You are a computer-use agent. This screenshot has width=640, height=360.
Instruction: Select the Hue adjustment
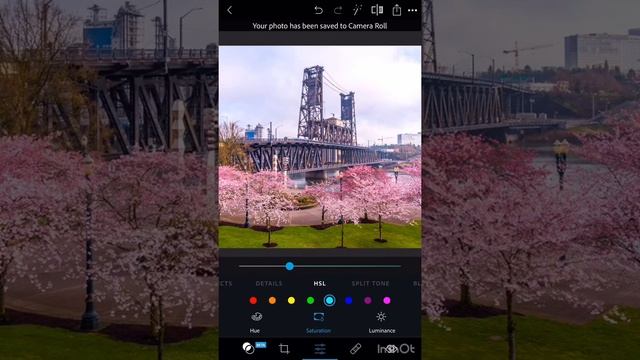point(256,322)
